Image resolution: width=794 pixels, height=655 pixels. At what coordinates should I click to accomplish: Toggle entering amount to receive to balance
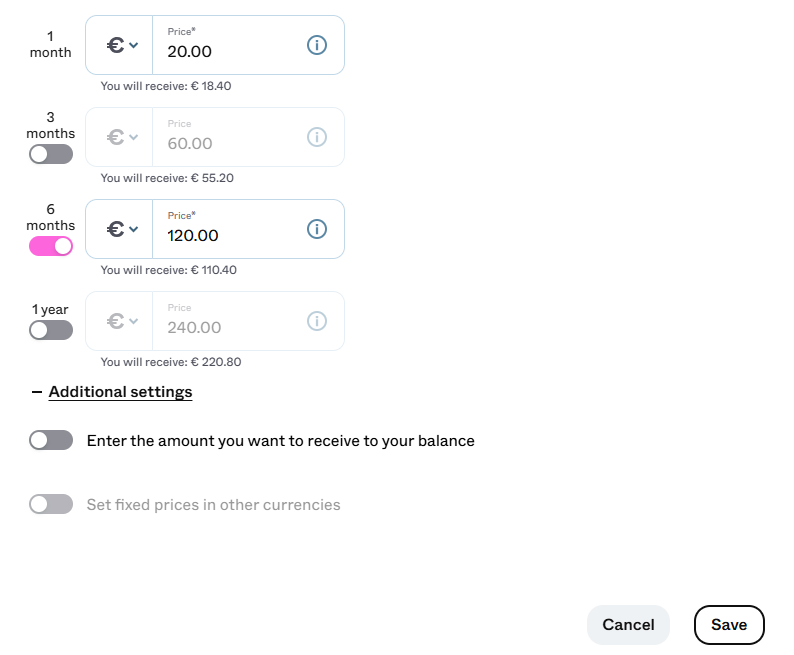point(51,440)
